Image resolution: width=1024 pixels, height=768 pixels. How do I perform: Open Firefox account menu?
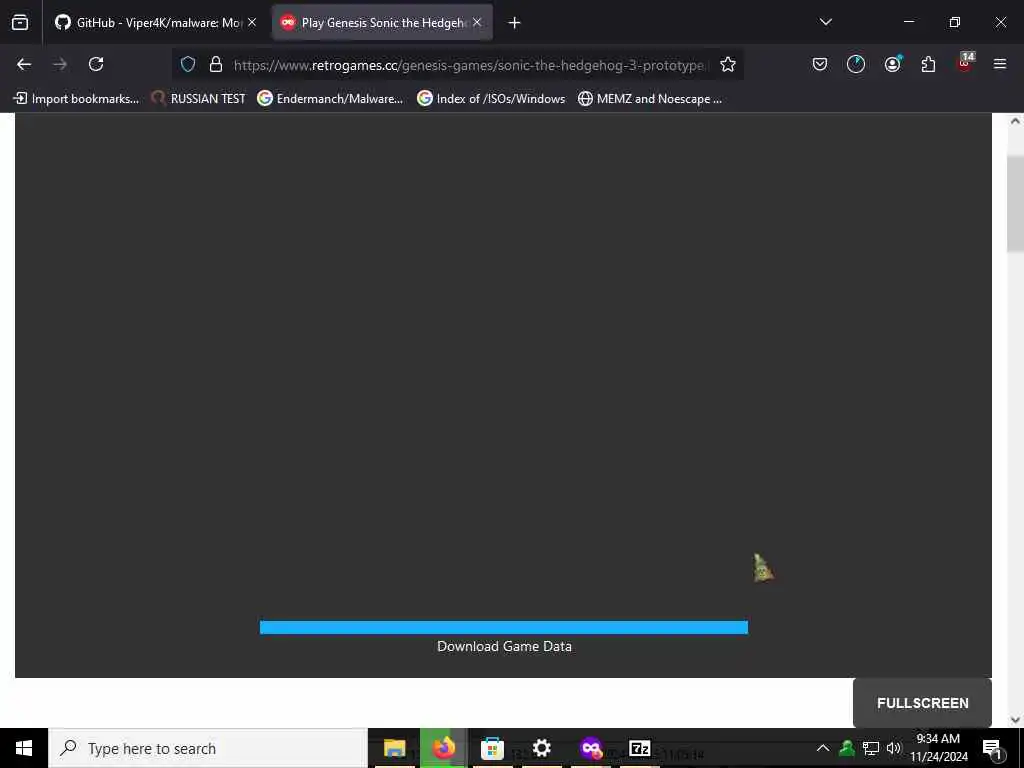(892, 64)
